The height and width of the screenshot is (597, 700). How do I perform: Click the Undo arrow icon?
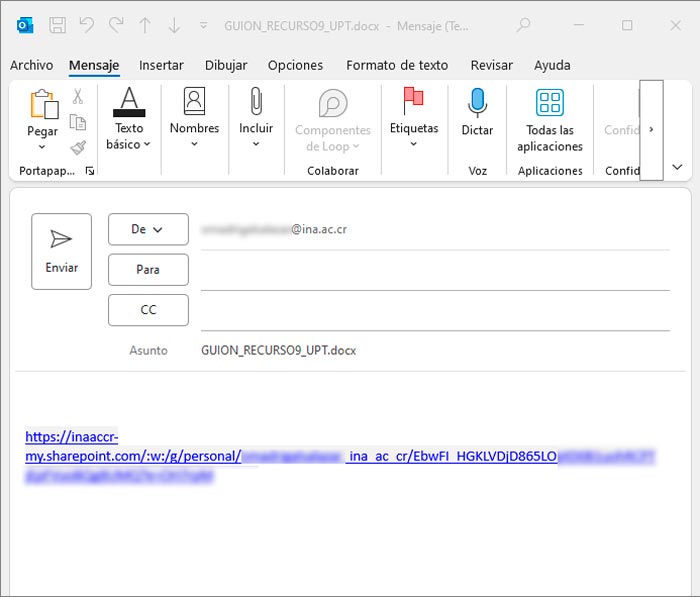(87, 24)
